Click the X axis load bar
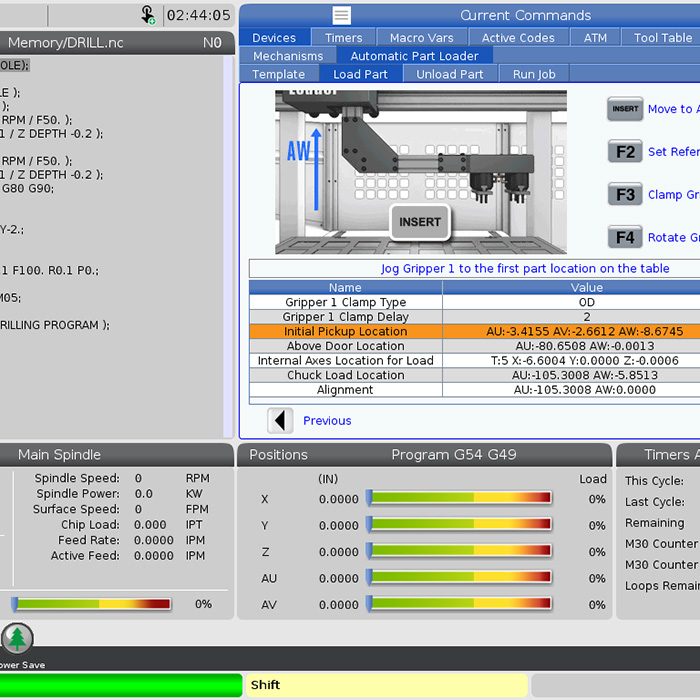700x700 pixels. click(x=460, y=498)
